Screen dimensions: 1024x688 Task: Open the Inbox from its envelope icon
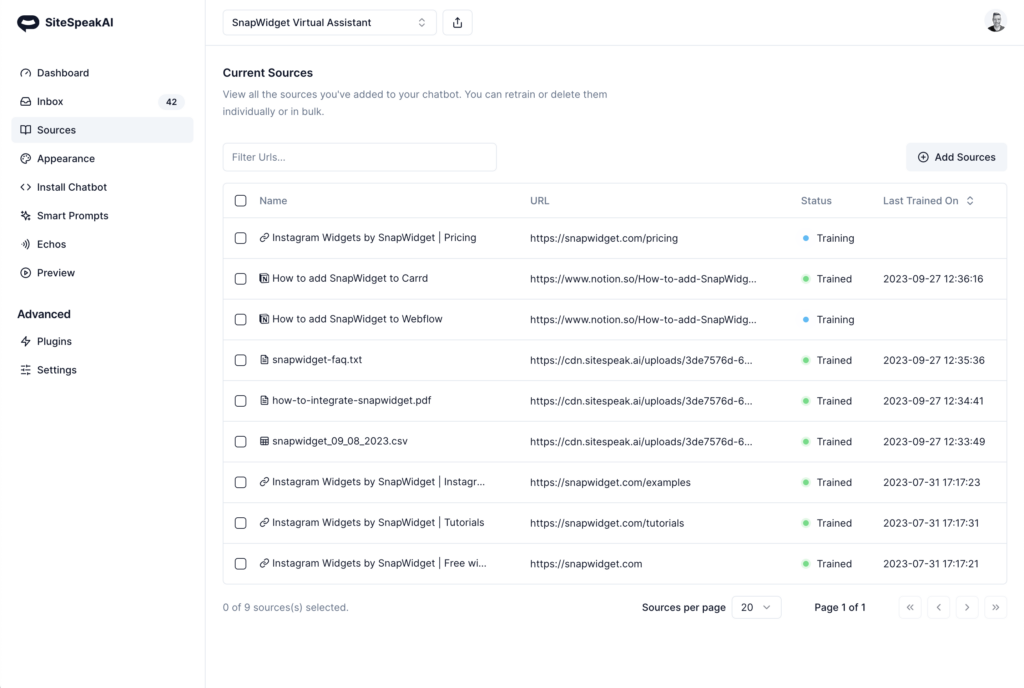(24, 101)
